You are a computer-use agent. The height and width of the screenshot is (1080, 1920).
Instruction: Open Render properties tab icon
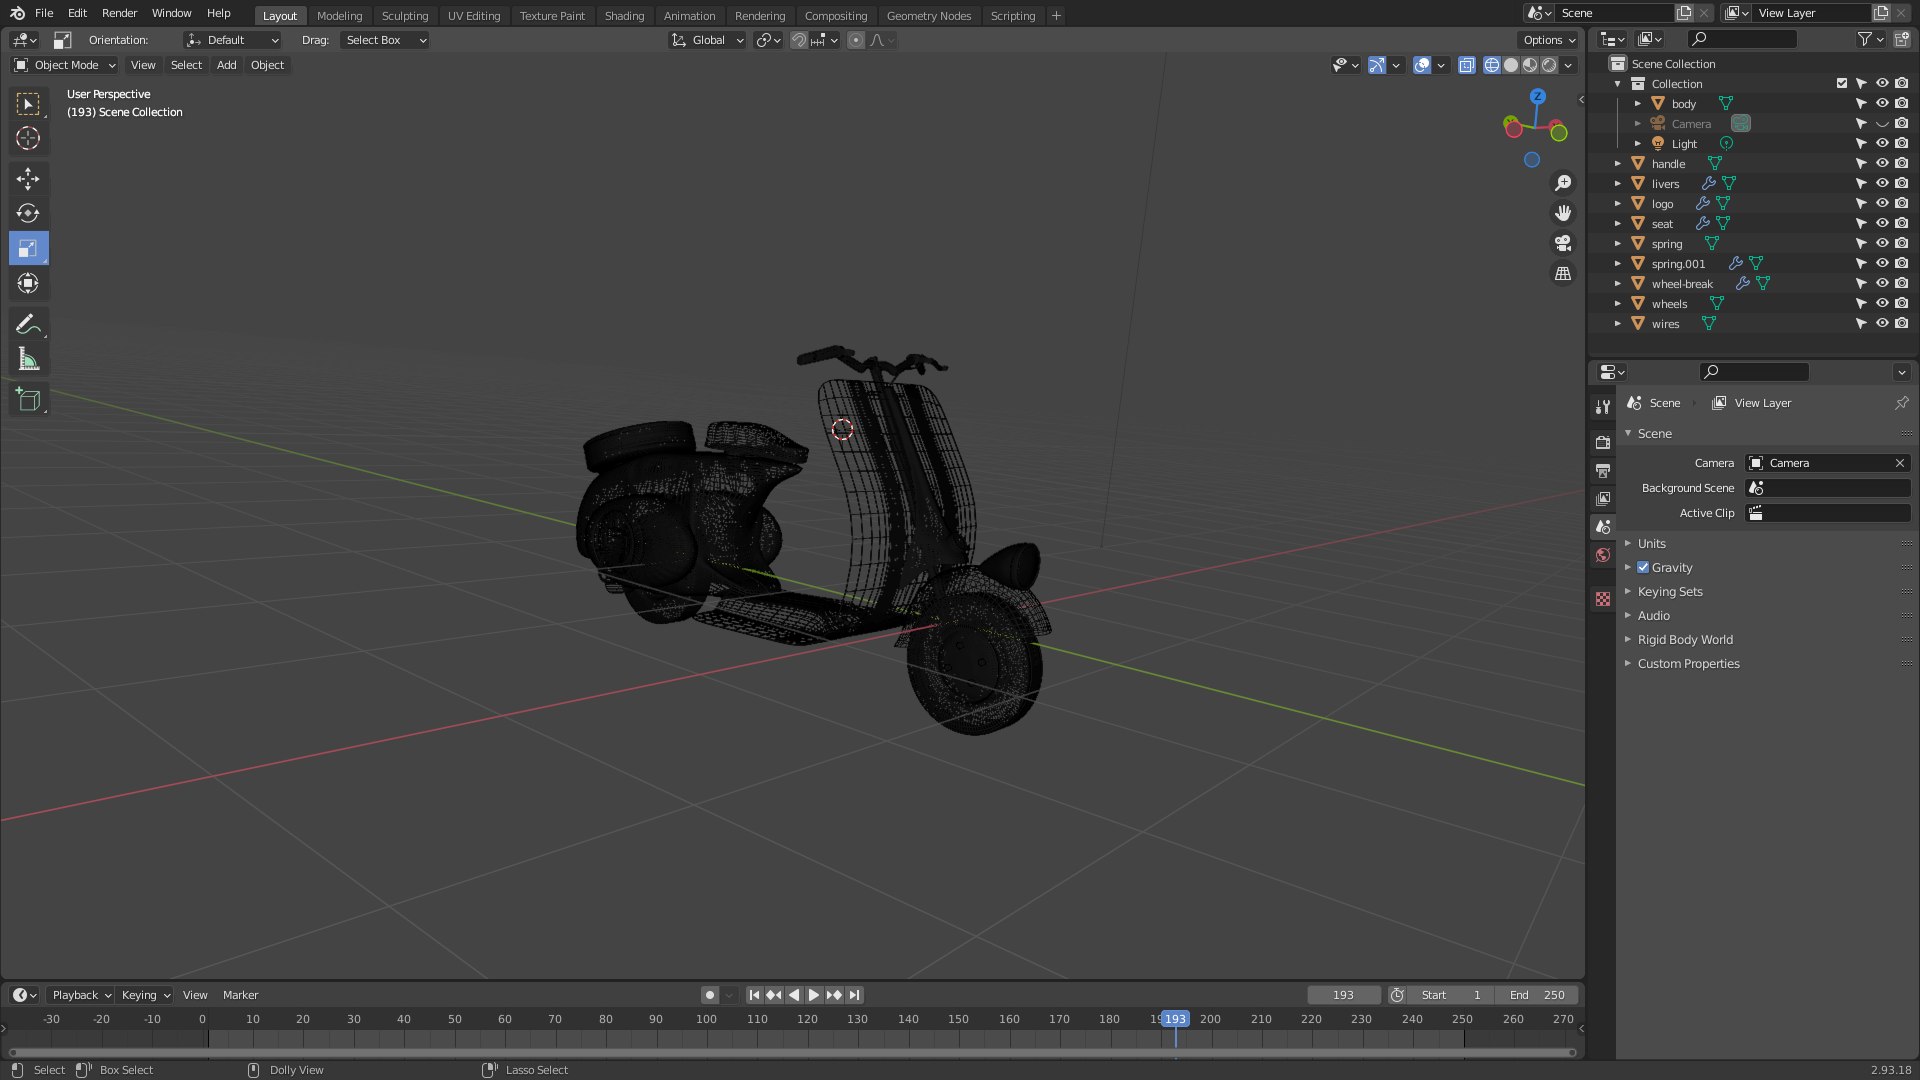(1603, 442)
